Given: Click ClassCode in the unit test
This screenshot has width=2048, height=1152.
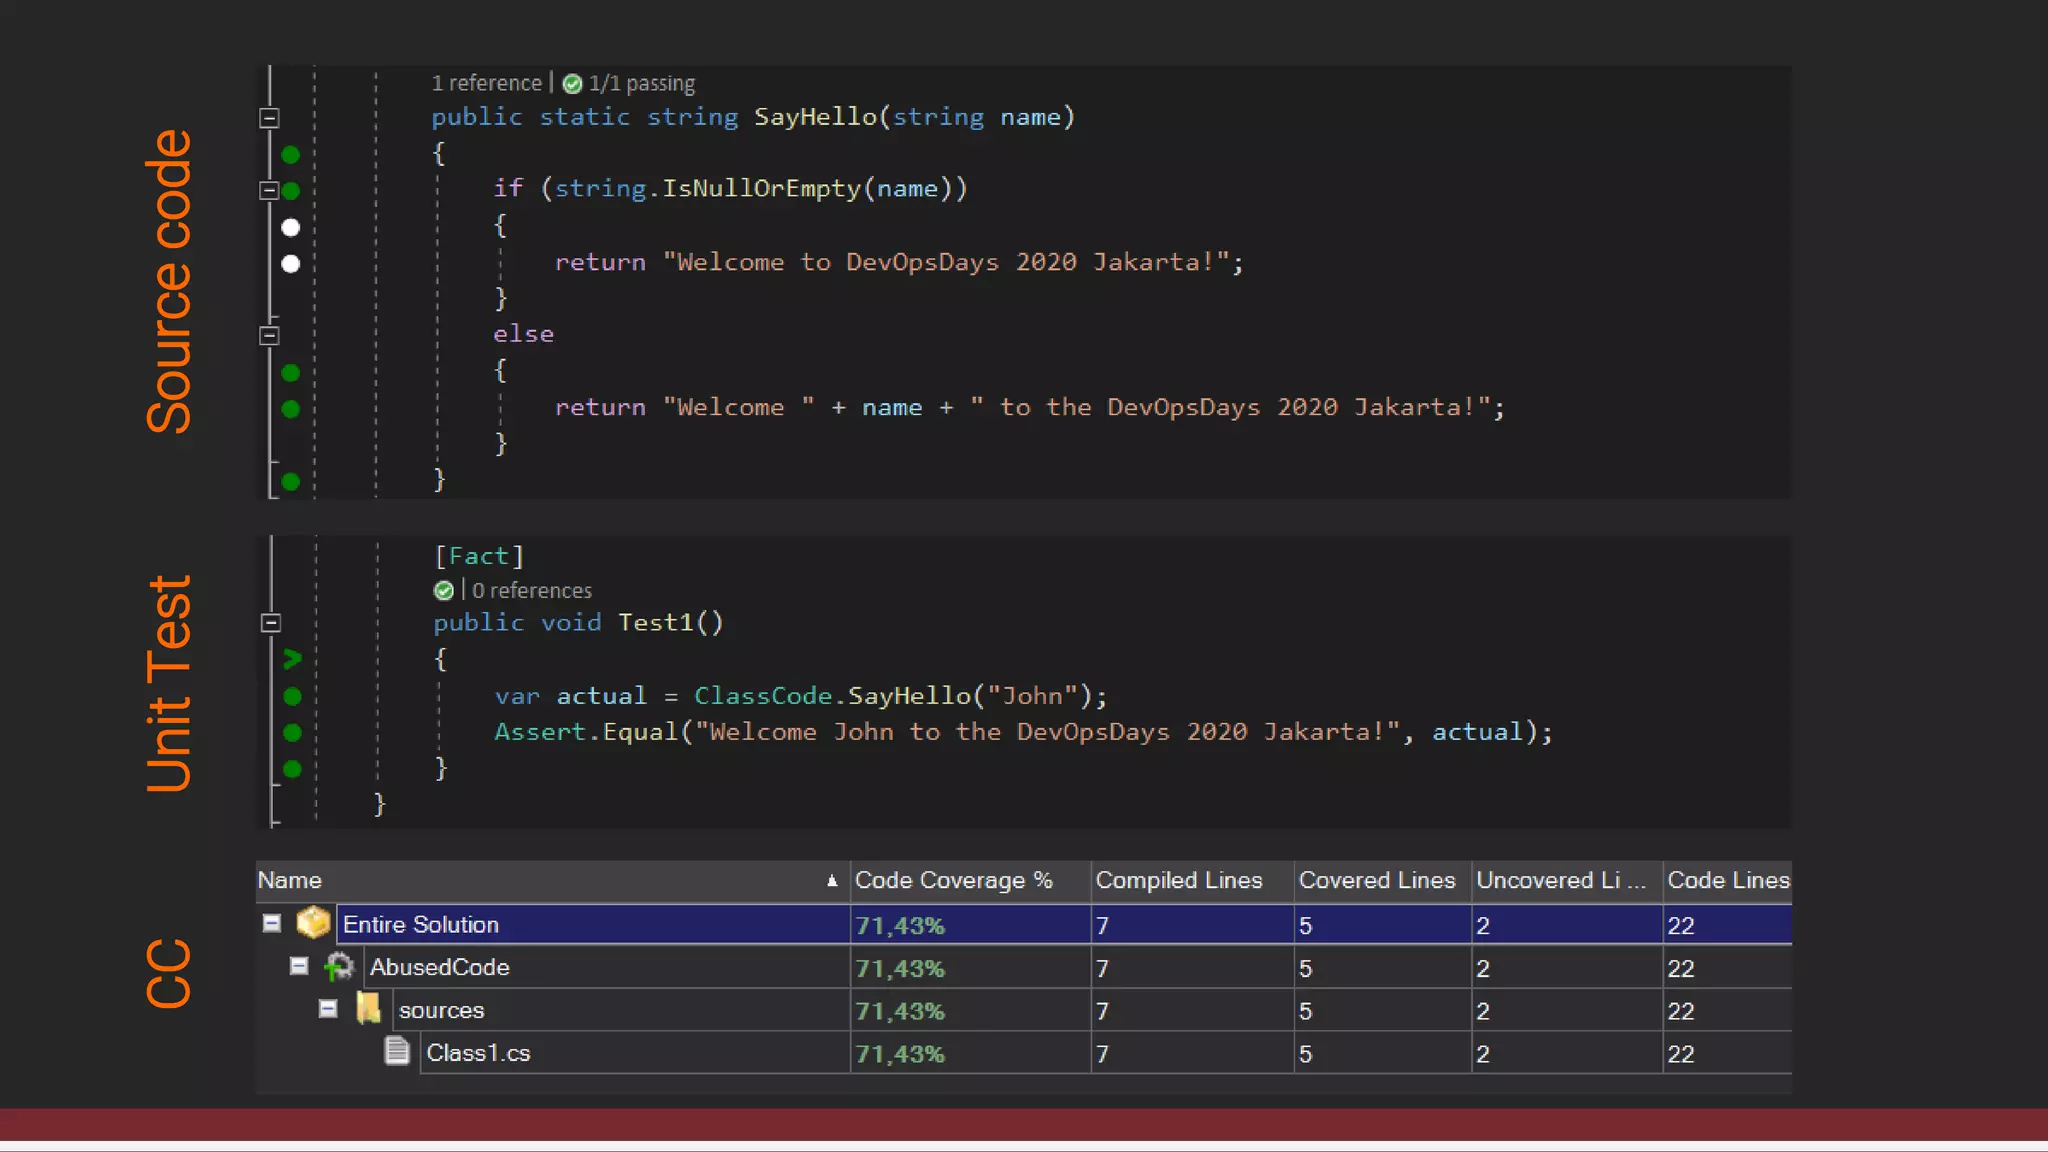Looking at the screenshot, I should (763, 696).
